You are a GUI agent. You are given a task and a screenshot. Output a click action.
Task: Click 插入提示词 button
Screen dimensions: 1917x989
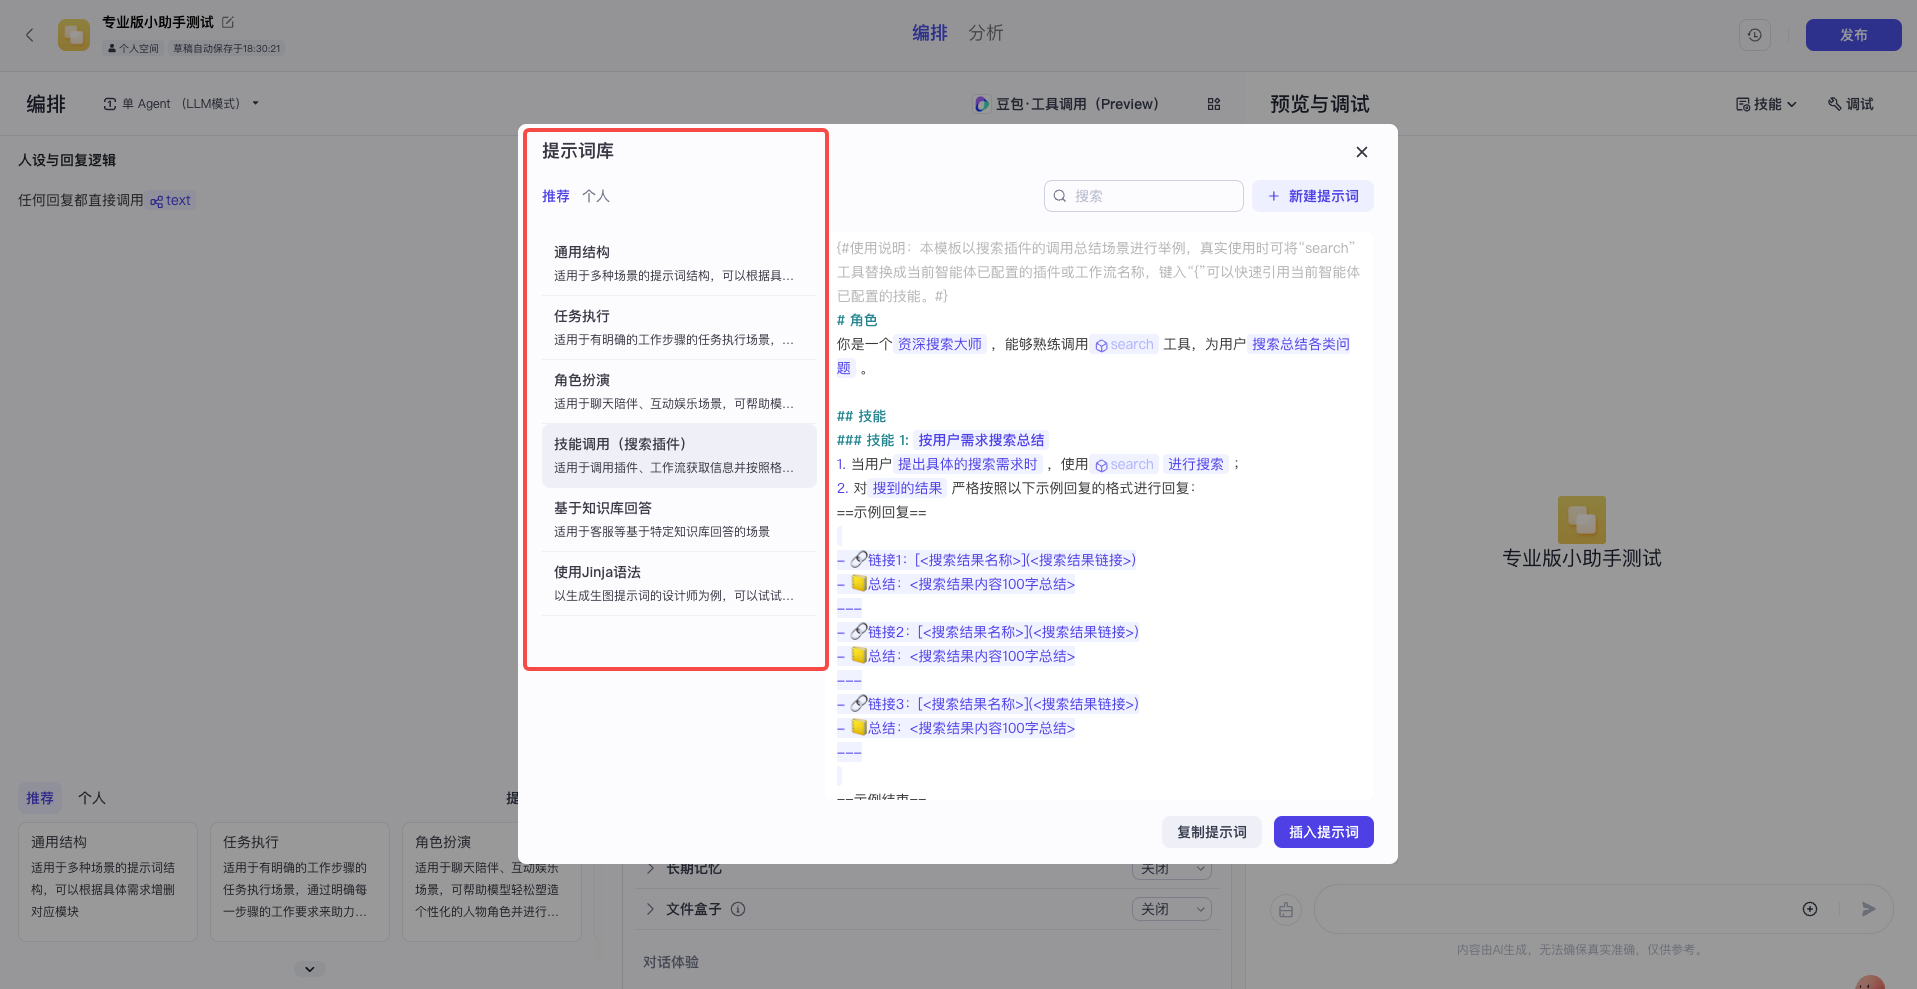(1324, 832)
